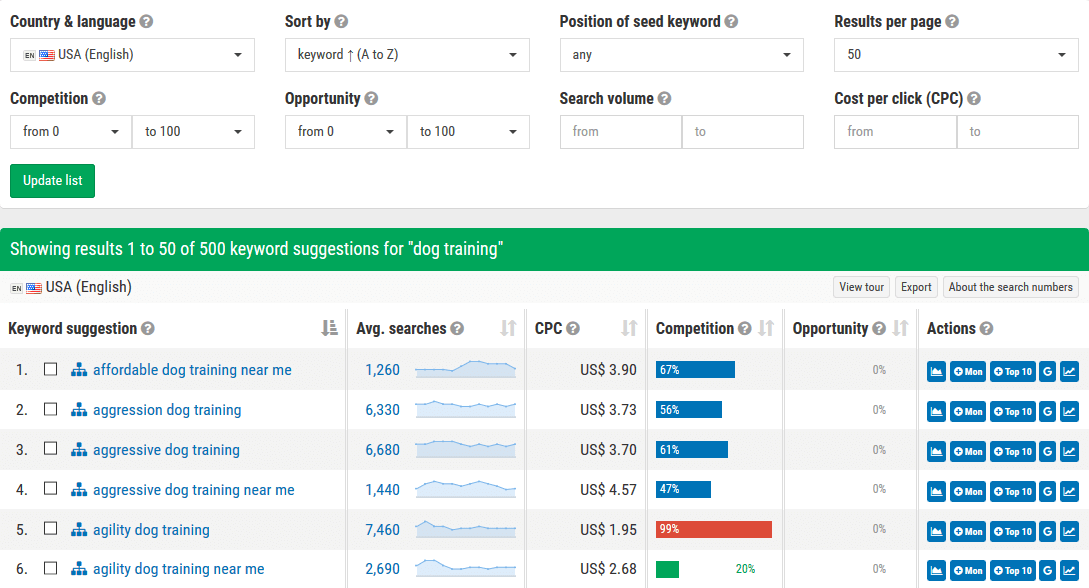
Task: Click the Export button
Action: [916, 287]
